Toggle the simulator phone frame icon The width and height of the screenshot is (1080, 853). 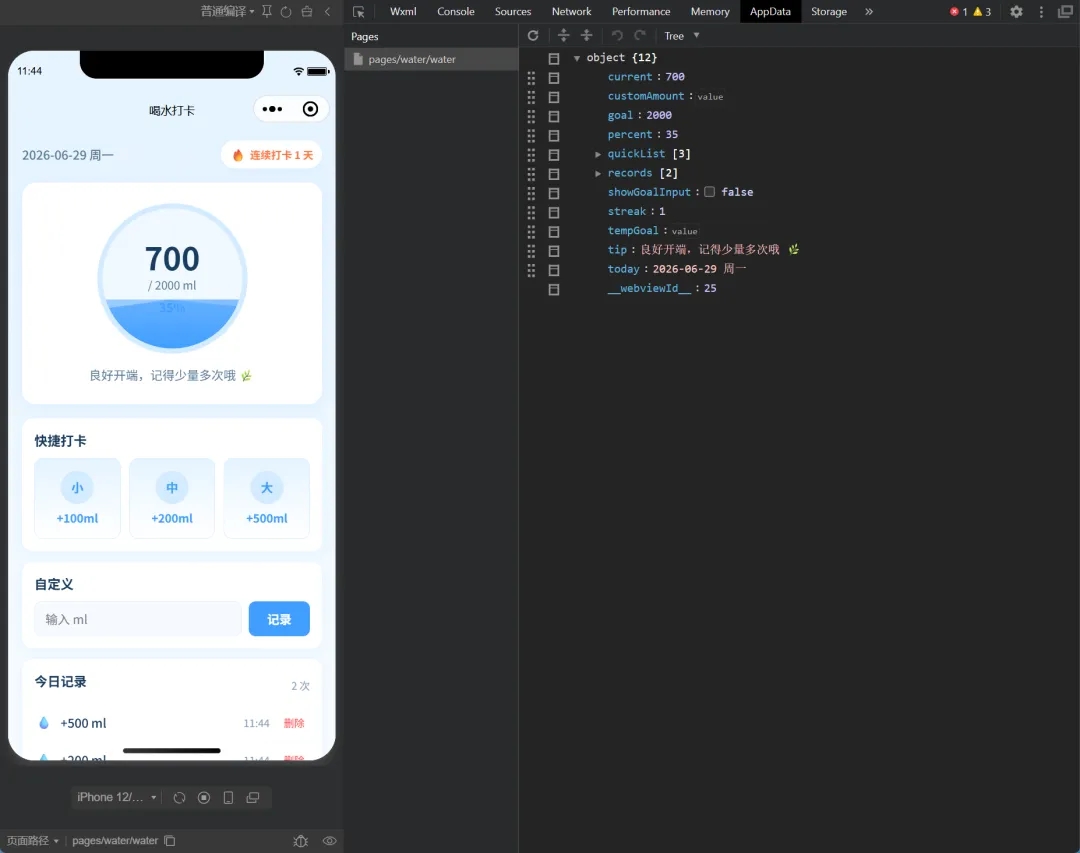coord(228,798)
